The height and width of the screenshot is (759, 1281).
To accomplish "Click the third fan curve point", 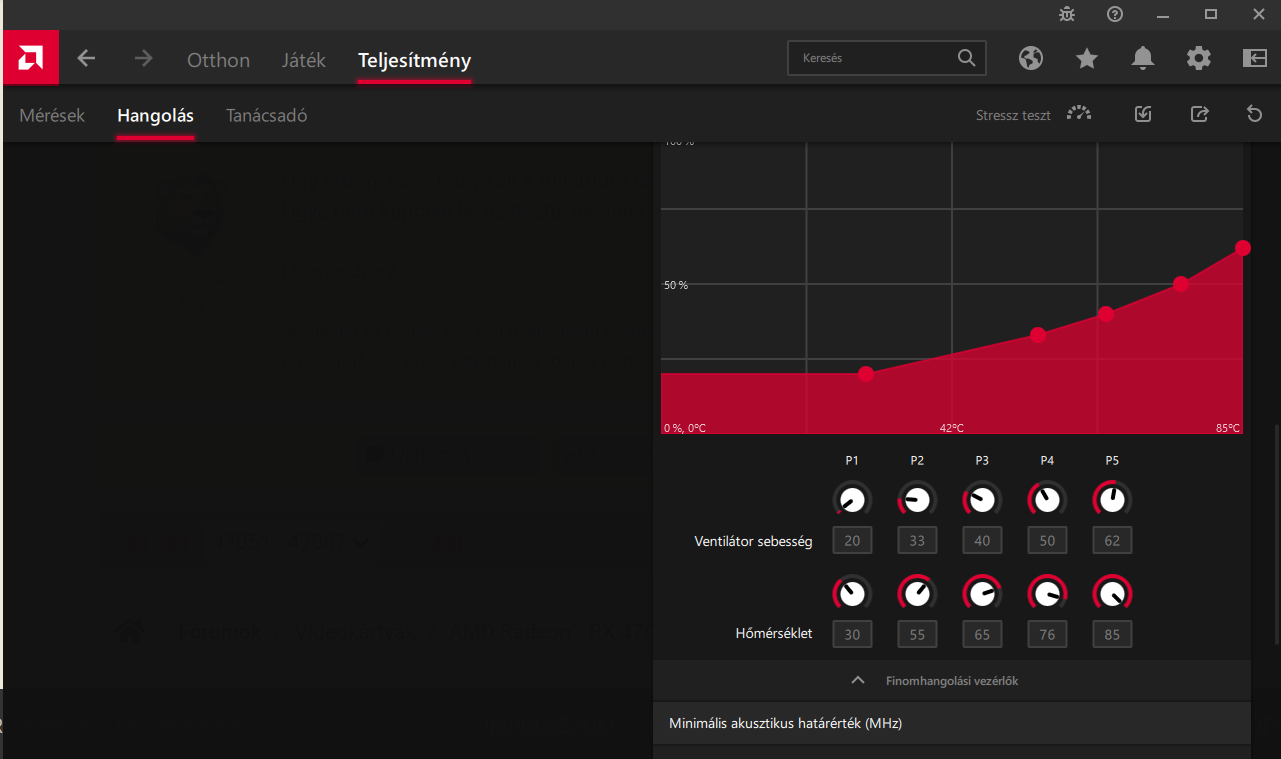I will point(1106,314).
